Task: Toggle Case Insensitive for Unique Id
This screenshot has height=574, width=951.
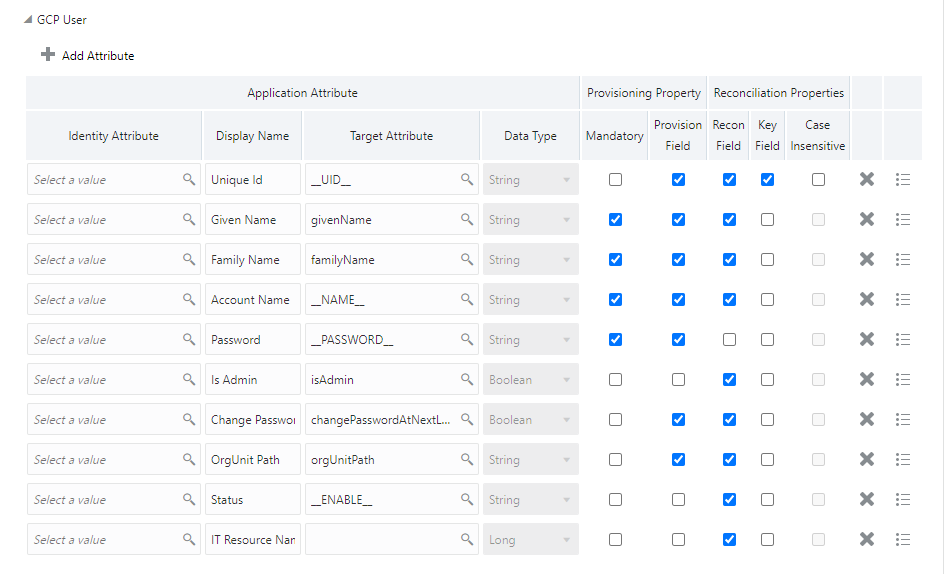Action: click(x=818, y=180)
